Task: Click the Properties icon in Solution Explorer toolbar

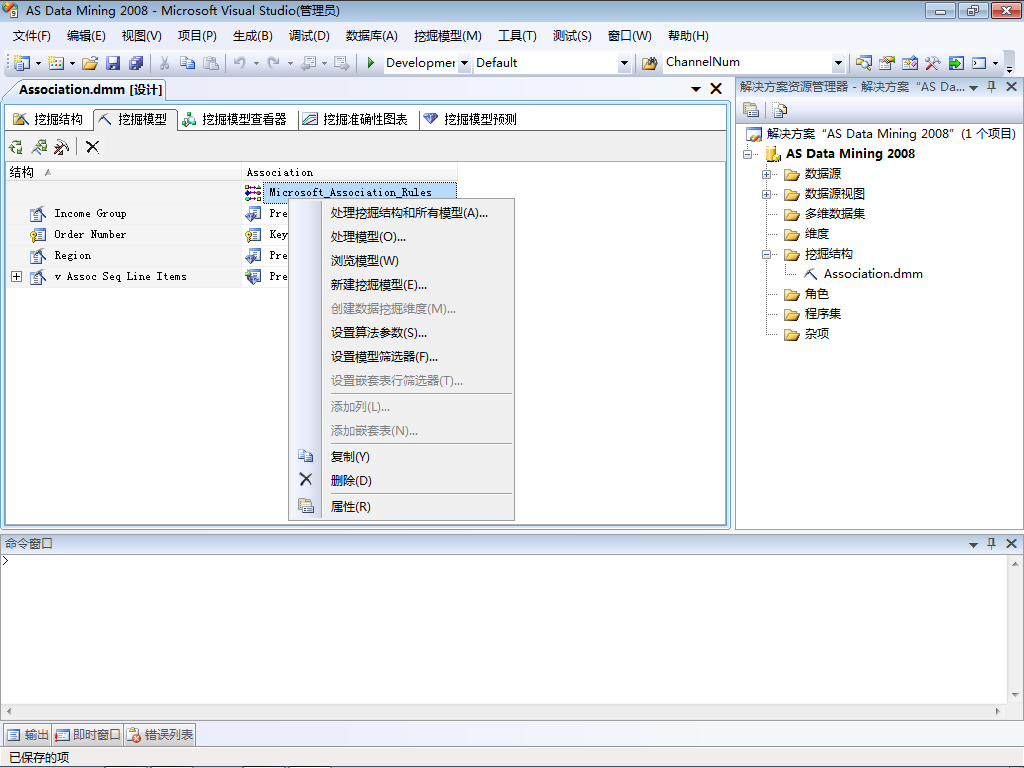Action: [x=751, y=110]
